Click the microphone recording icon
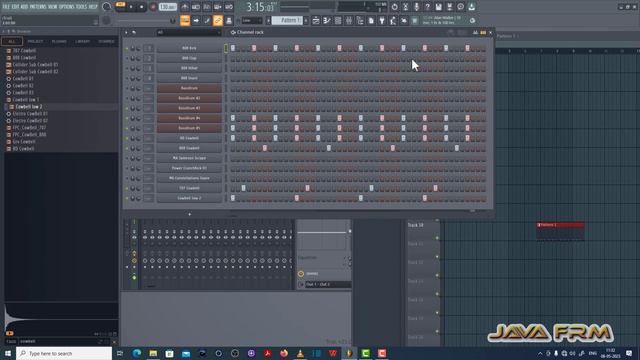The height and width of the screenshot is (360, 640). (416, 7)
